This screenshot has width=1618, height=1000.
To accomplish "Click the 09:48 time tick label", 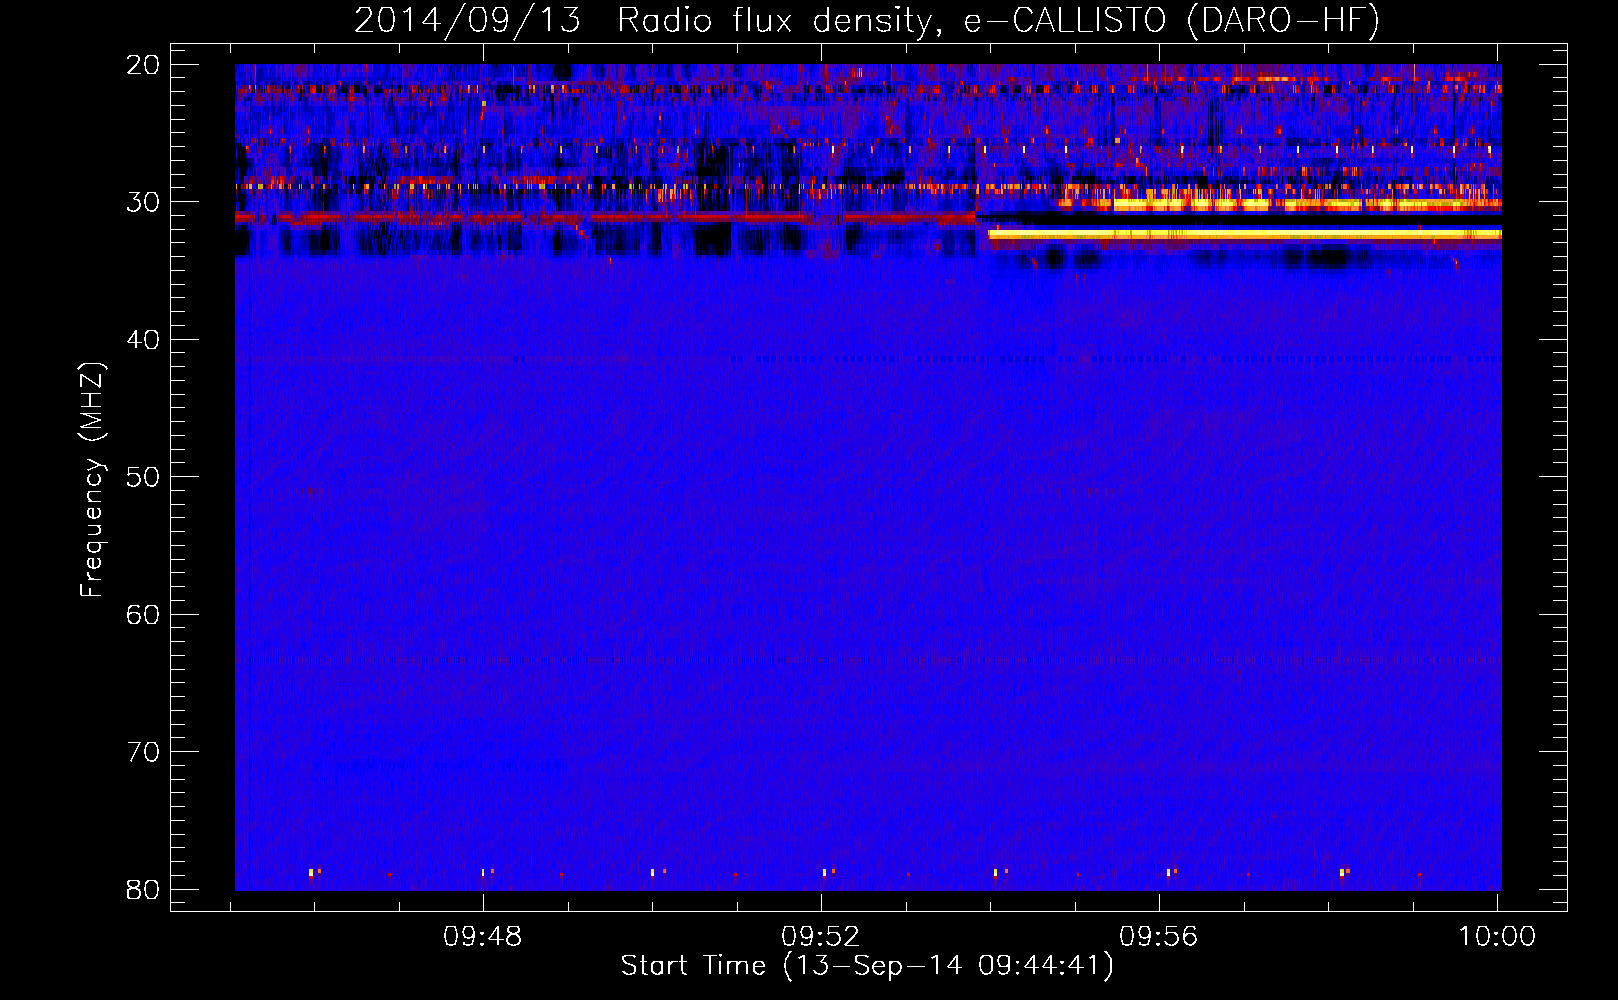I will click(483, 937).
